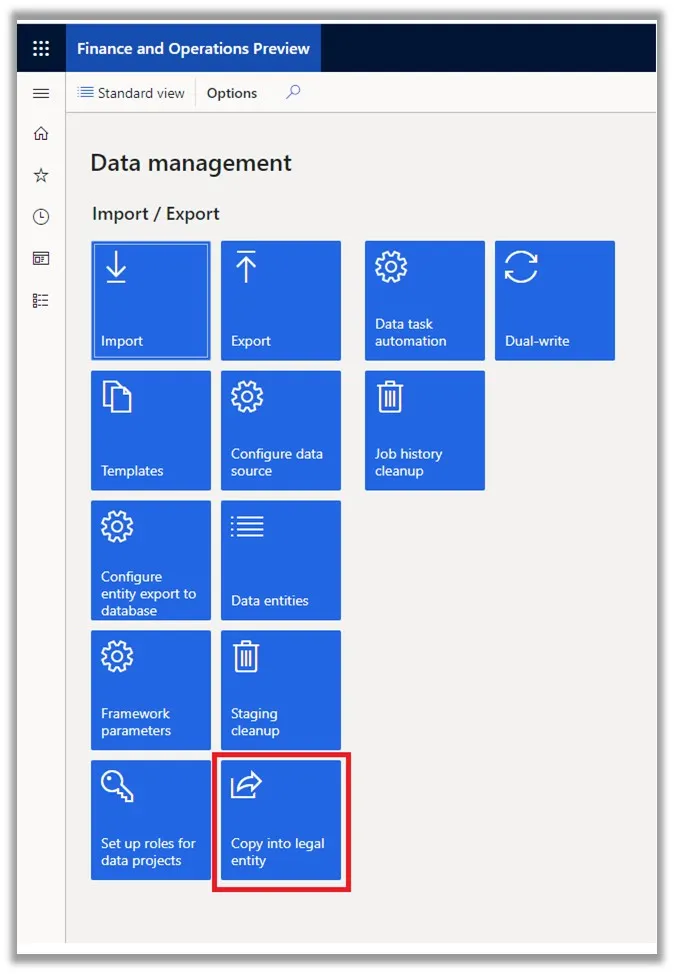Image resolution: width=674 pixels, height=974 pixels.
Task: Click the search magnifier icon
Action: click(x=293, y=93)
